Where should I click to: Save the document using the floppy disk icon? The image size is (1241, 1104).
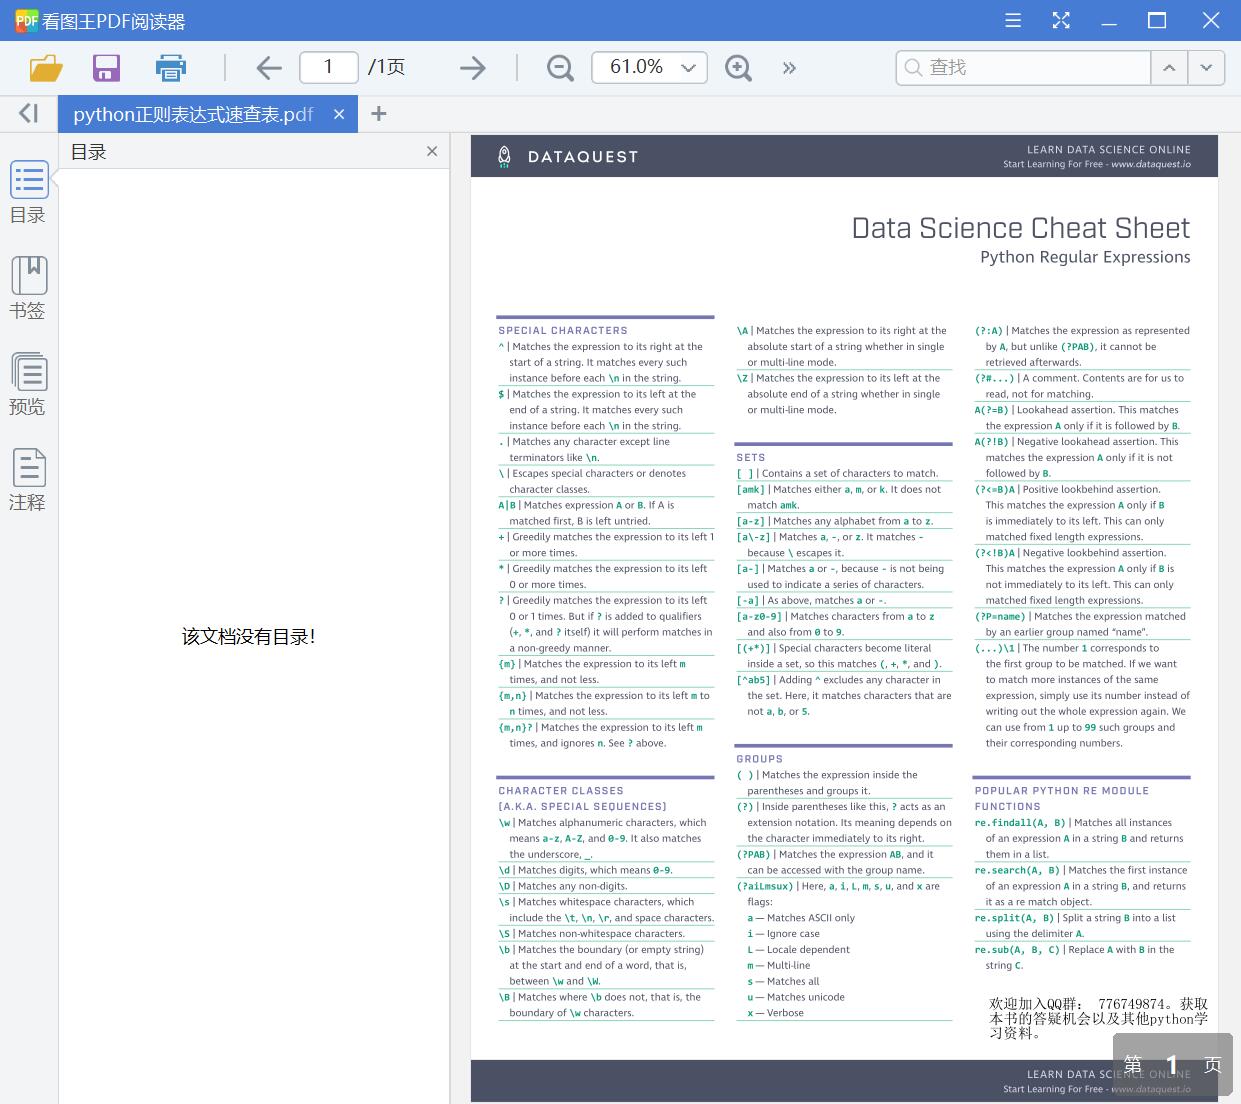tap(106, 68)
